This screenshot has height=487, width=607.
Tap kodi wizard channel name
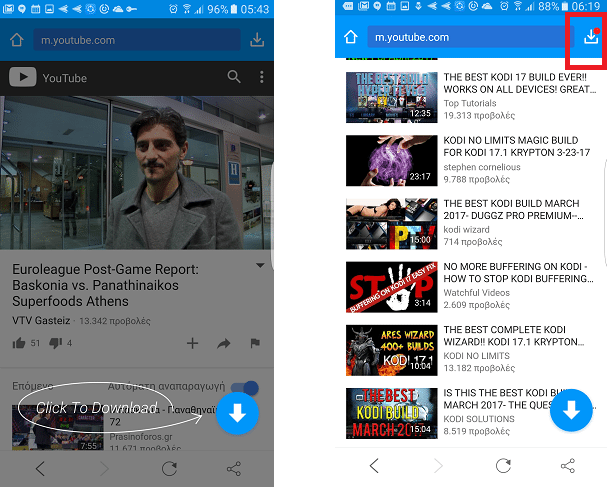coord(466,230)
